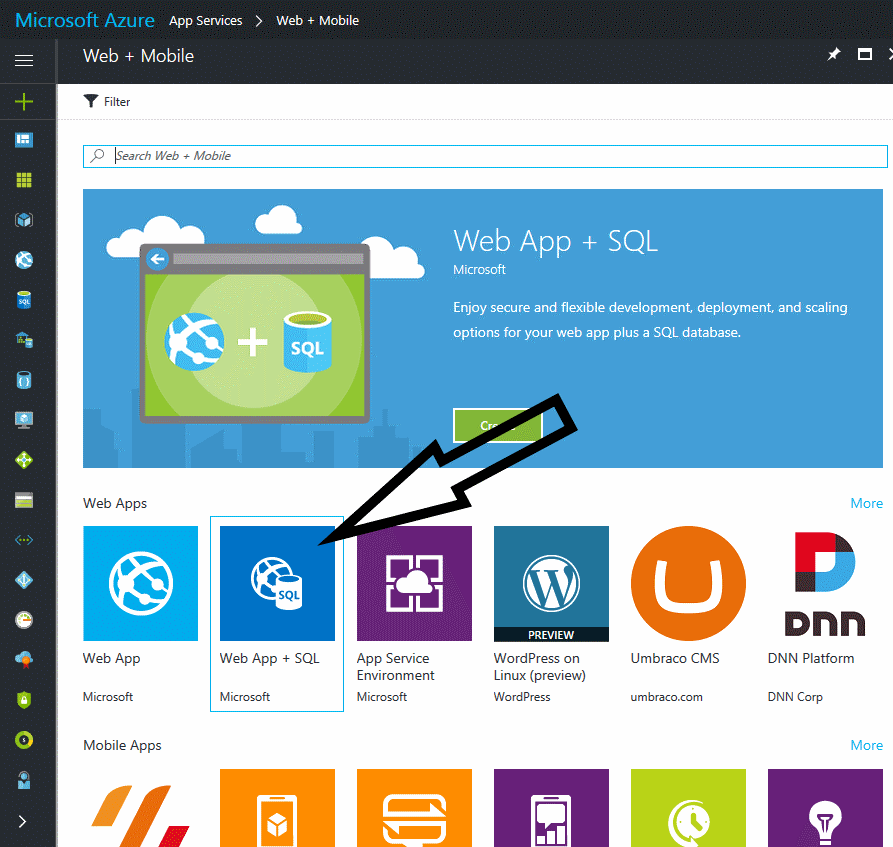Open the All resources grid icon
The height and width of the screenshot is (847, 893).
click(x=24, y=180)
